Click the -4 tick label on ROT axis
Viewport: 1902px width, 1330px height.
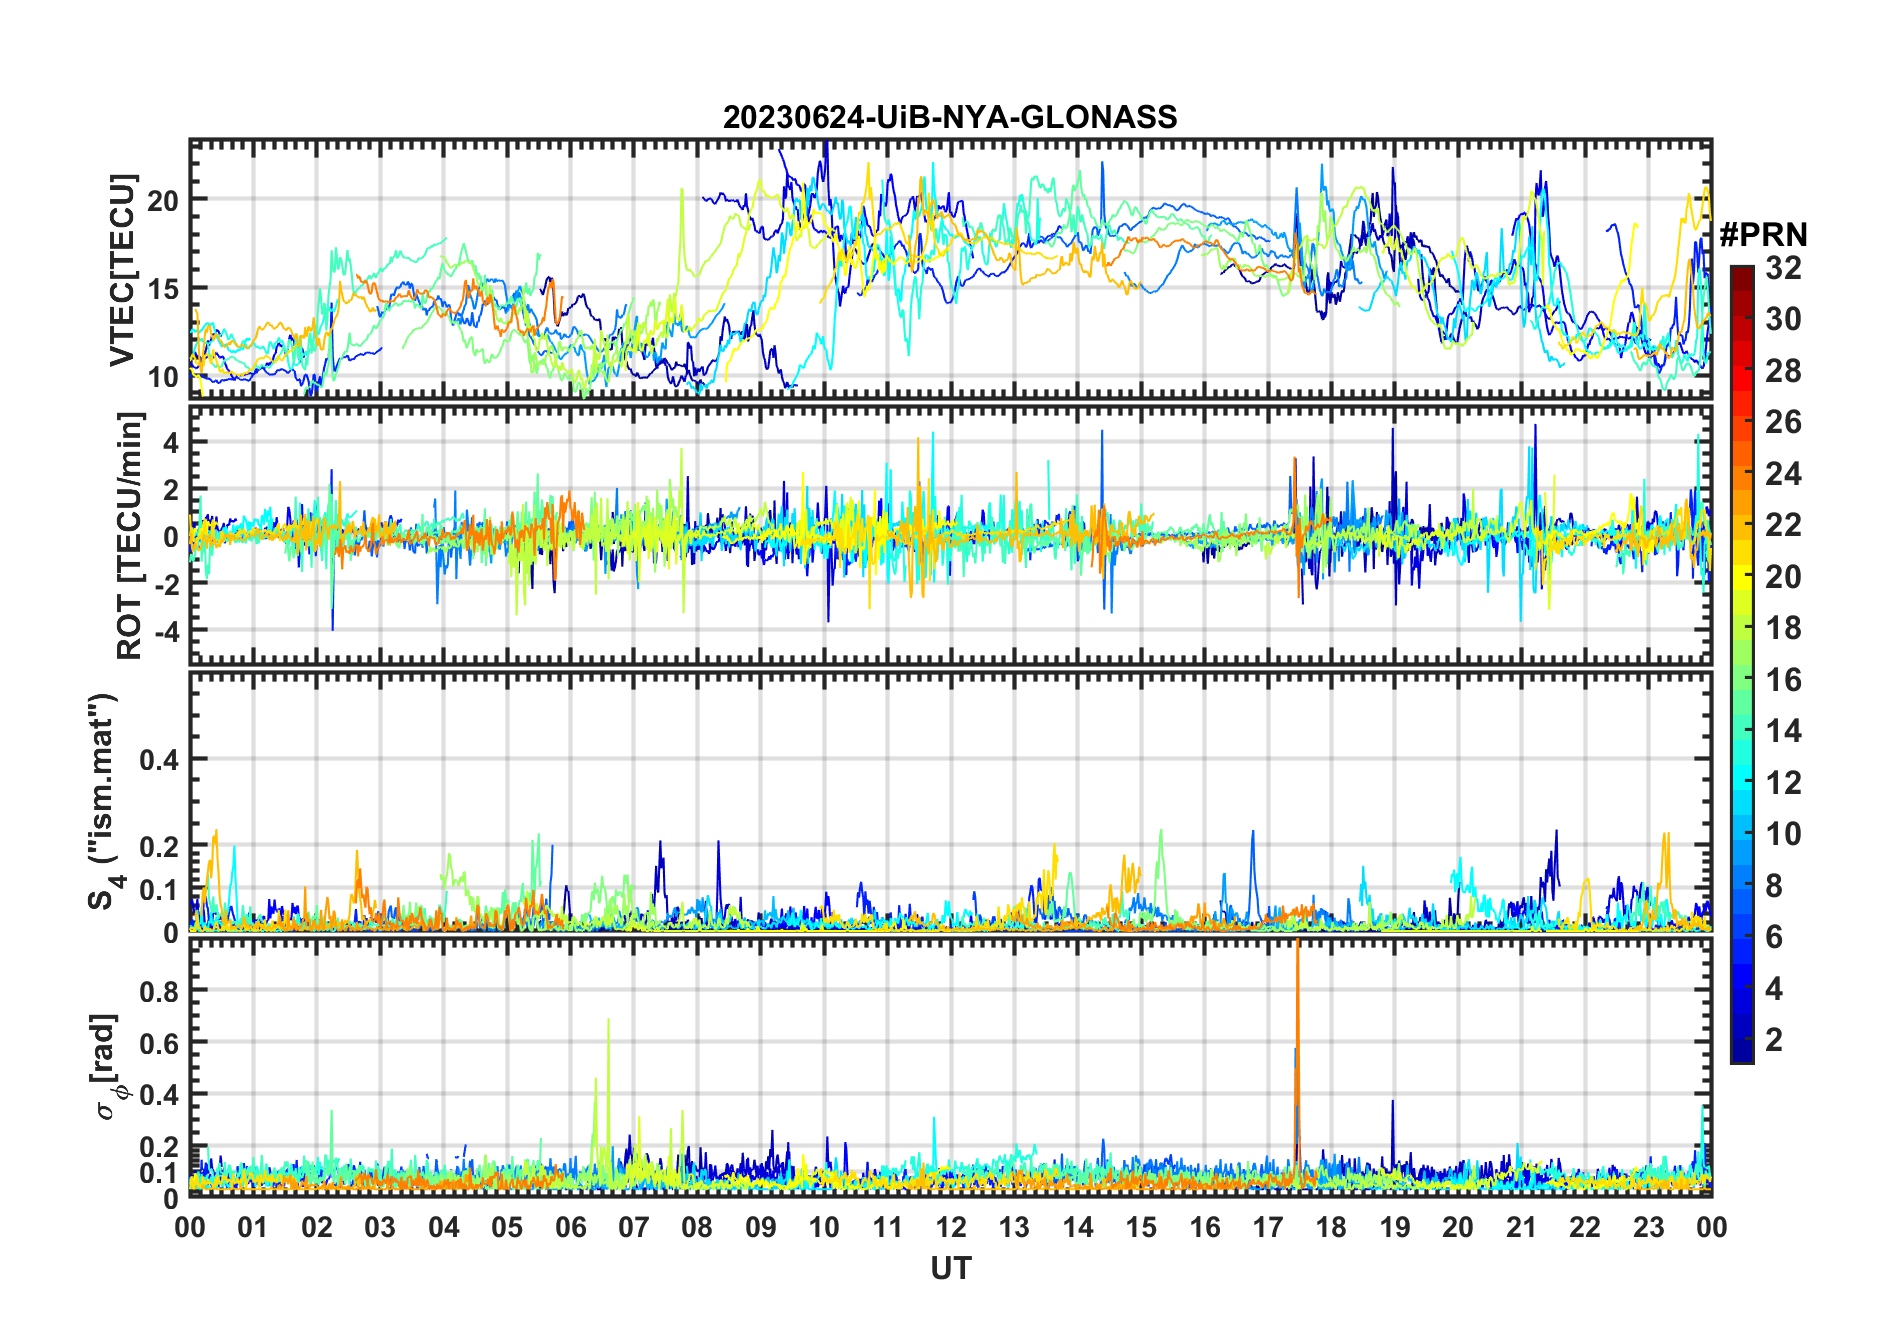click(165, 632)
